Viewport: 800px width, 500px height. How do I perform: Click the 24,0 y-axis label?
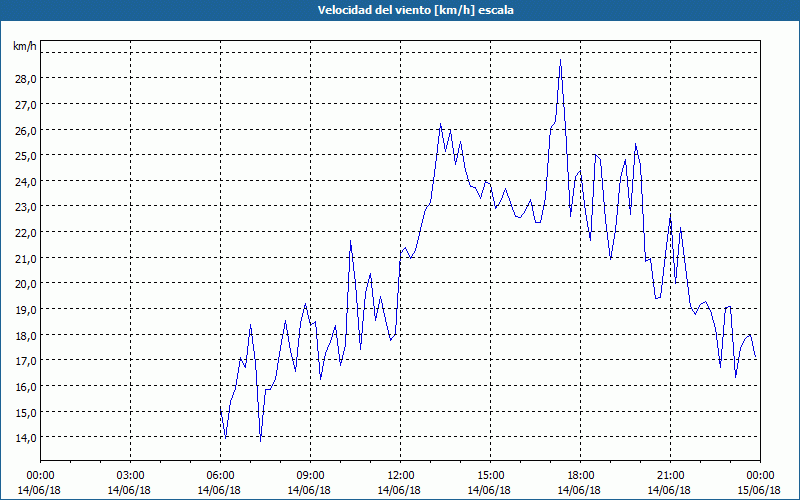pyautogui.click(x=28, y=182)
